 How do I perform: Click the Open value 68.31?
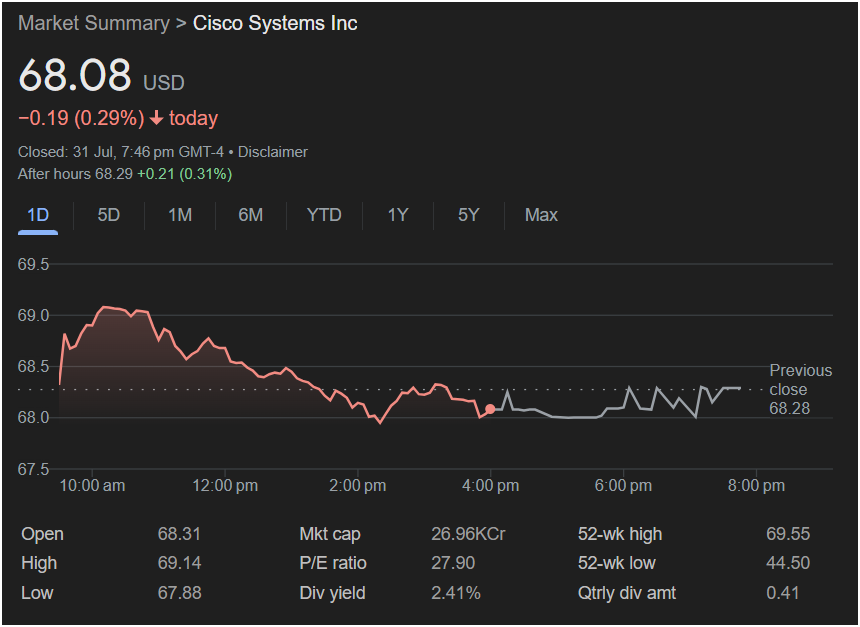pos(179,534)
